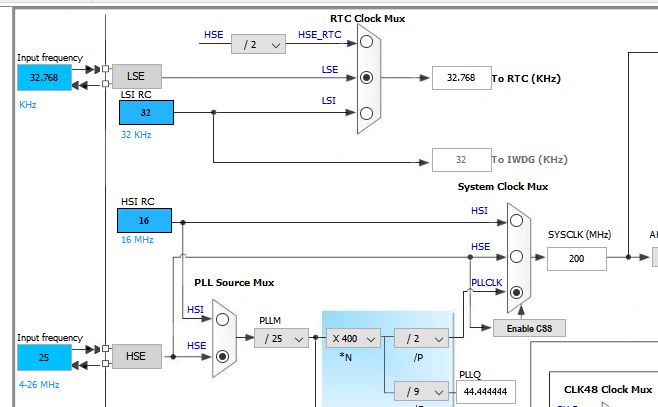The width and height of the screenshot is (658, 407).
Task: Select HSE in System Clock Mux
Action: 516,256
